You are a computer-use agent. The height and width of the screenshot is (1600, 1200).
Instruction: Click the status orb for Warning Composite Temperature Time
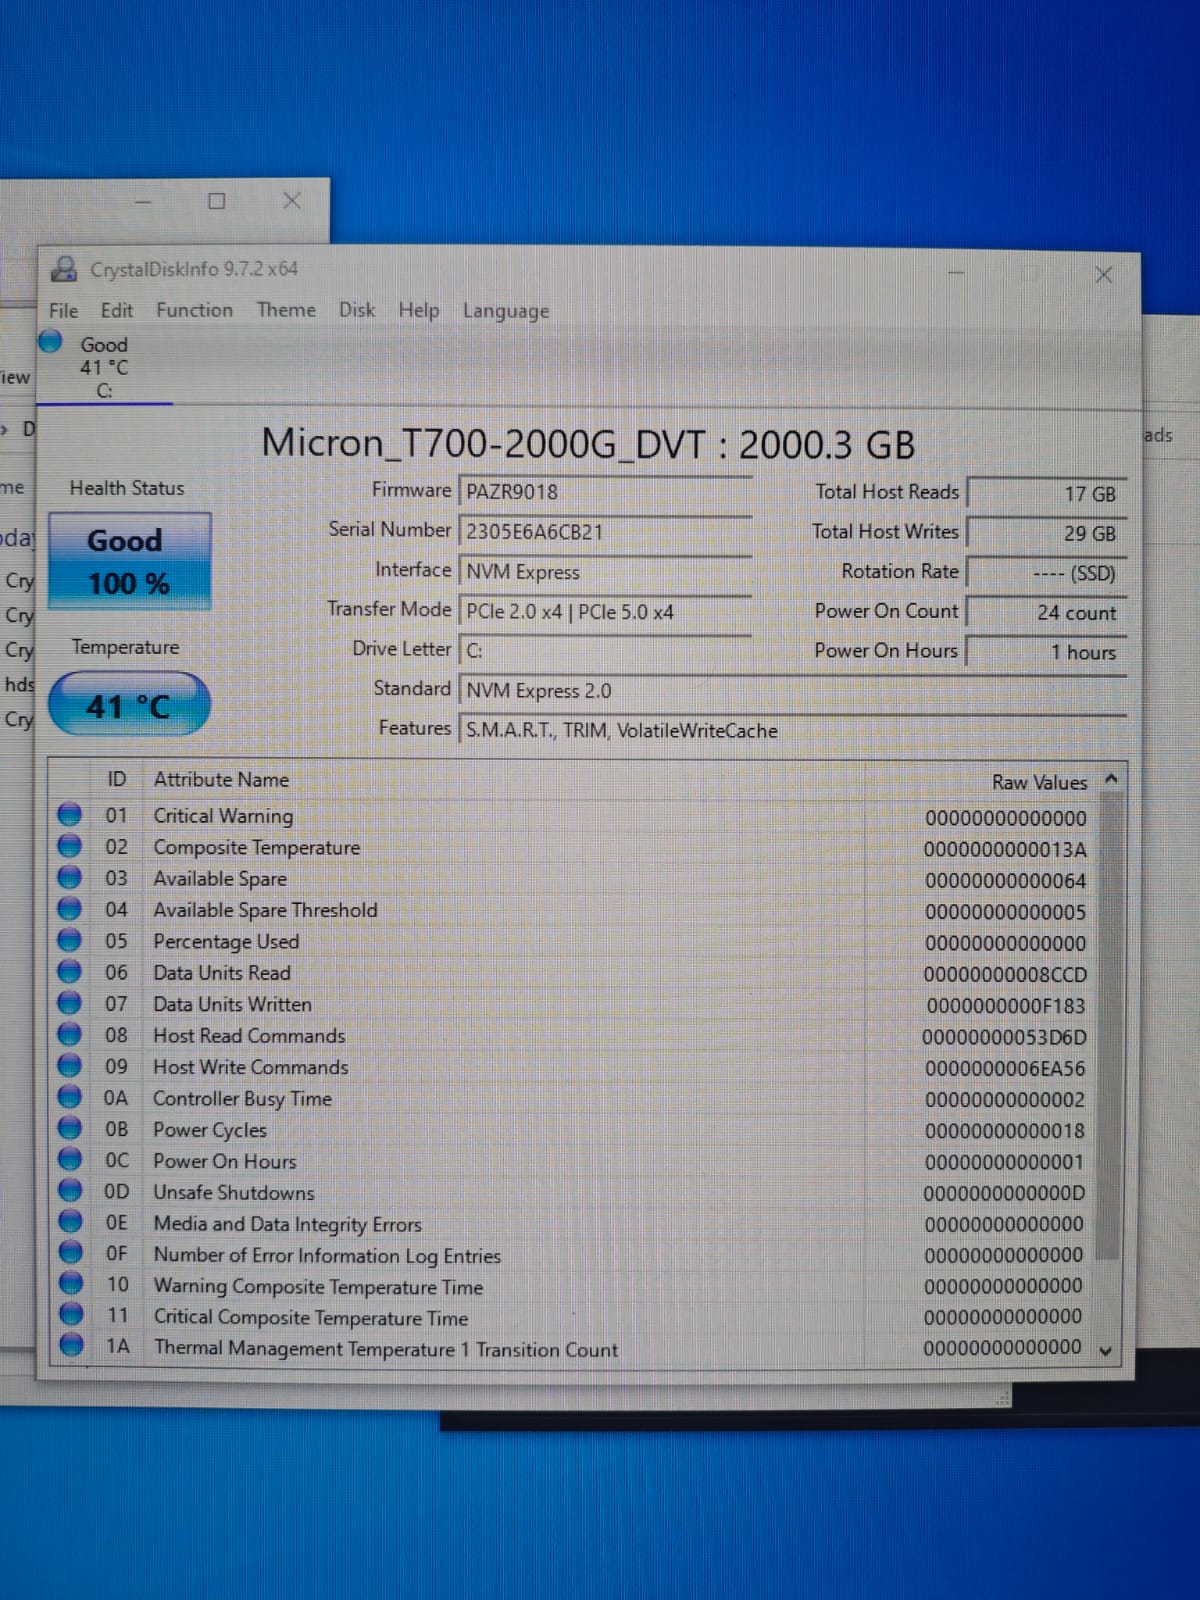point(70,1283)
